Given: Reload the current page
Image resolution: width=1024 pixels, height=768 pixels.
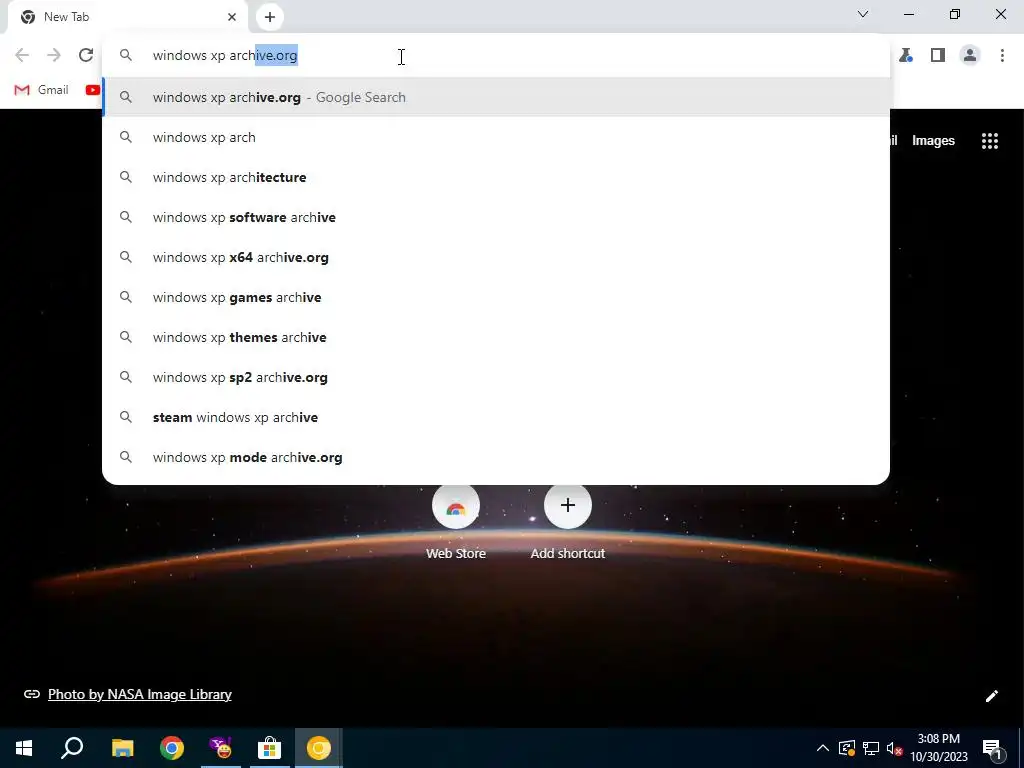Looking at the screenshot, I should coord(86,56).
